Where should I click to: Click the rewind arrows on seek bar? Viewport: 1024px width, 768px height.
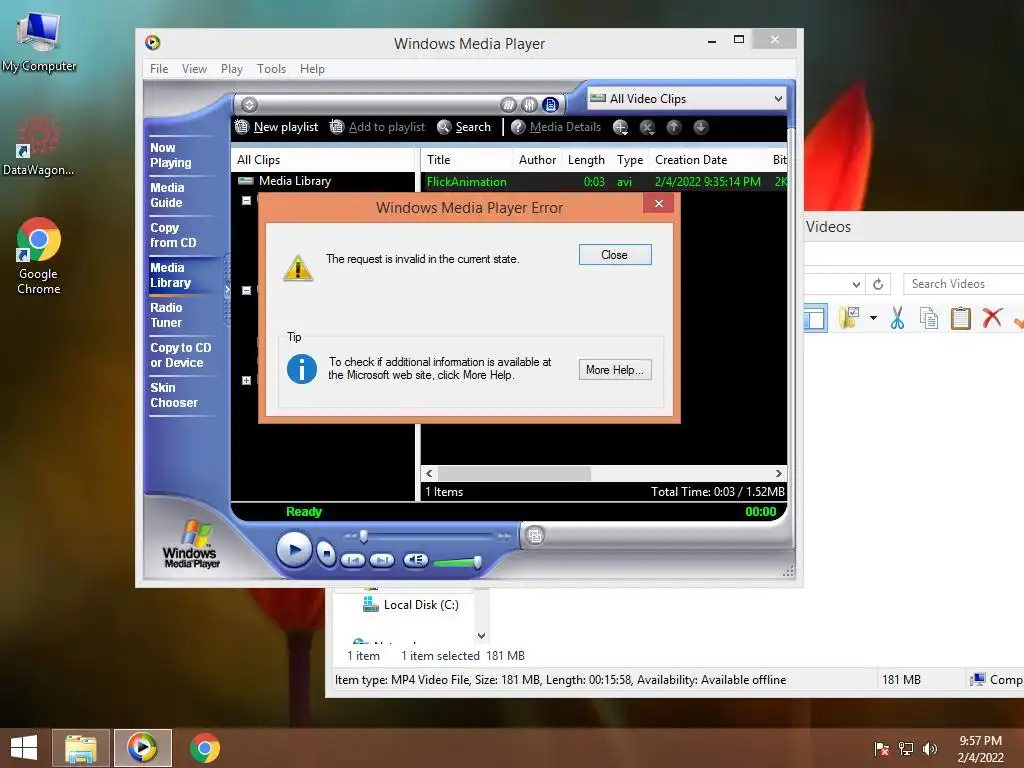pos(350,536)
